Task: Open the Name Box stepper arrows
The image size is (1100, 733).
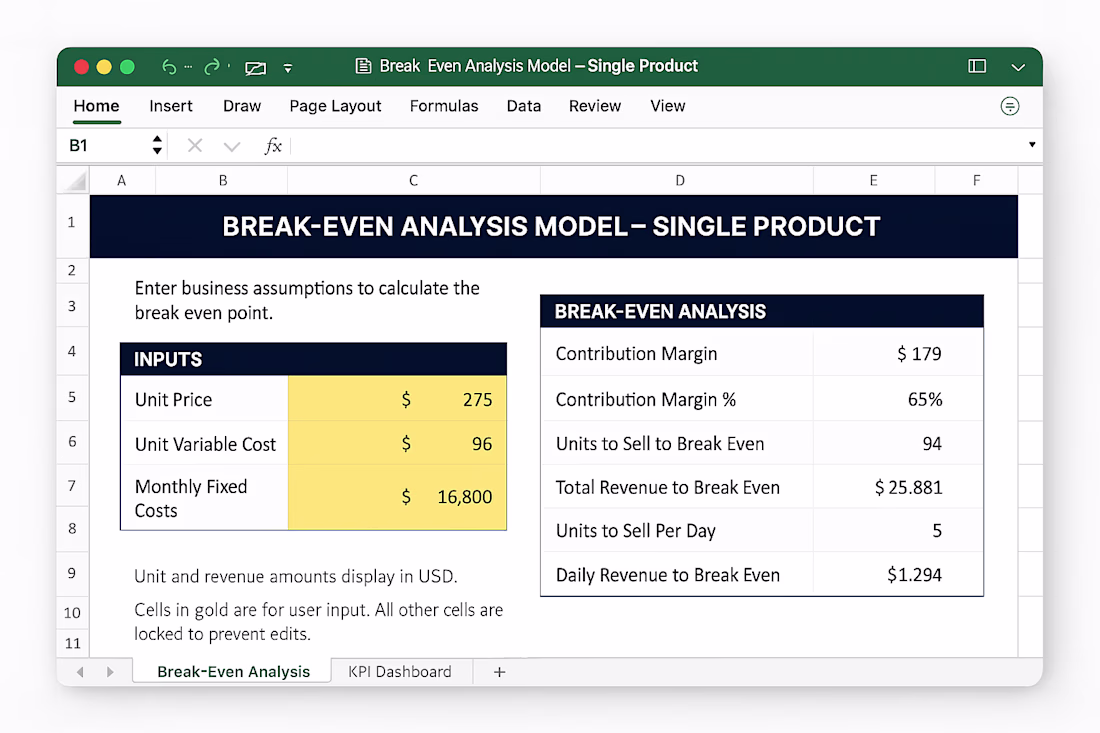Action: 157,145
